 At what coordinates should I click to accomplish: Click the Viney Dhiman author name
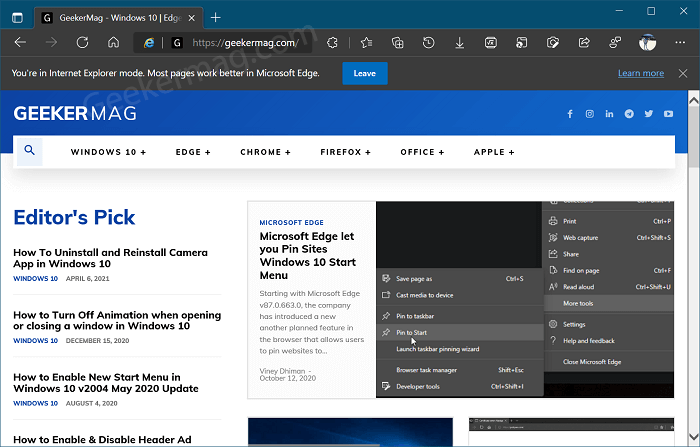282,371
